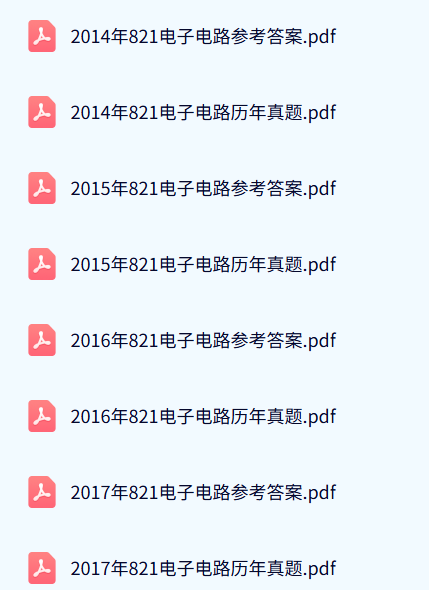Click PDF icon for 2017年821电子电路参考答案

point(42,492)
